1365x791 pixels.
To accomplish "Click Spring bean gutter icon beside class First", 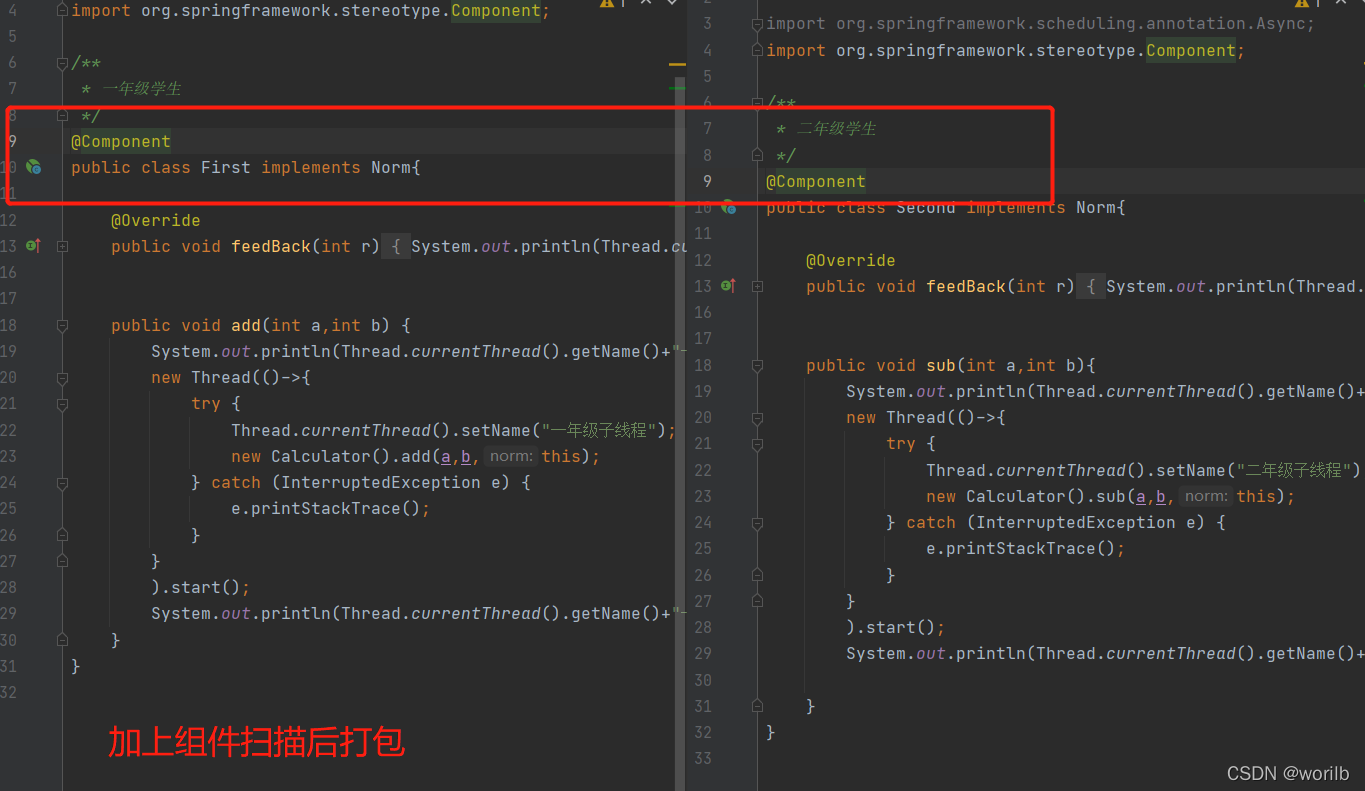I will point(33,167).
